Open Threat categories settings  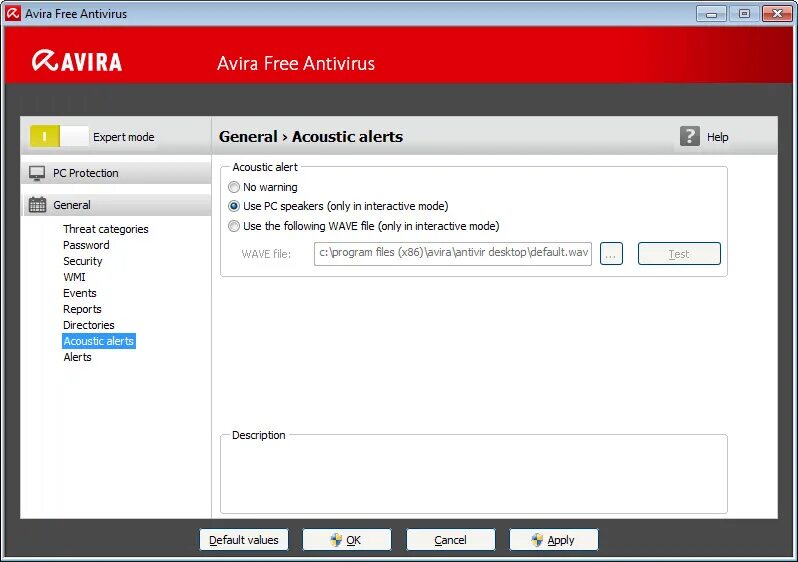point(106,229)
